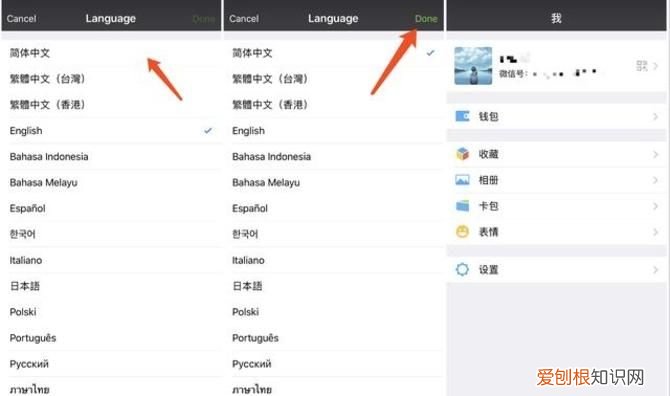The height and width of the screenshot is (396, 670).
Task: Select the checked English row in the left panel
Action: [x=112, y=131]
